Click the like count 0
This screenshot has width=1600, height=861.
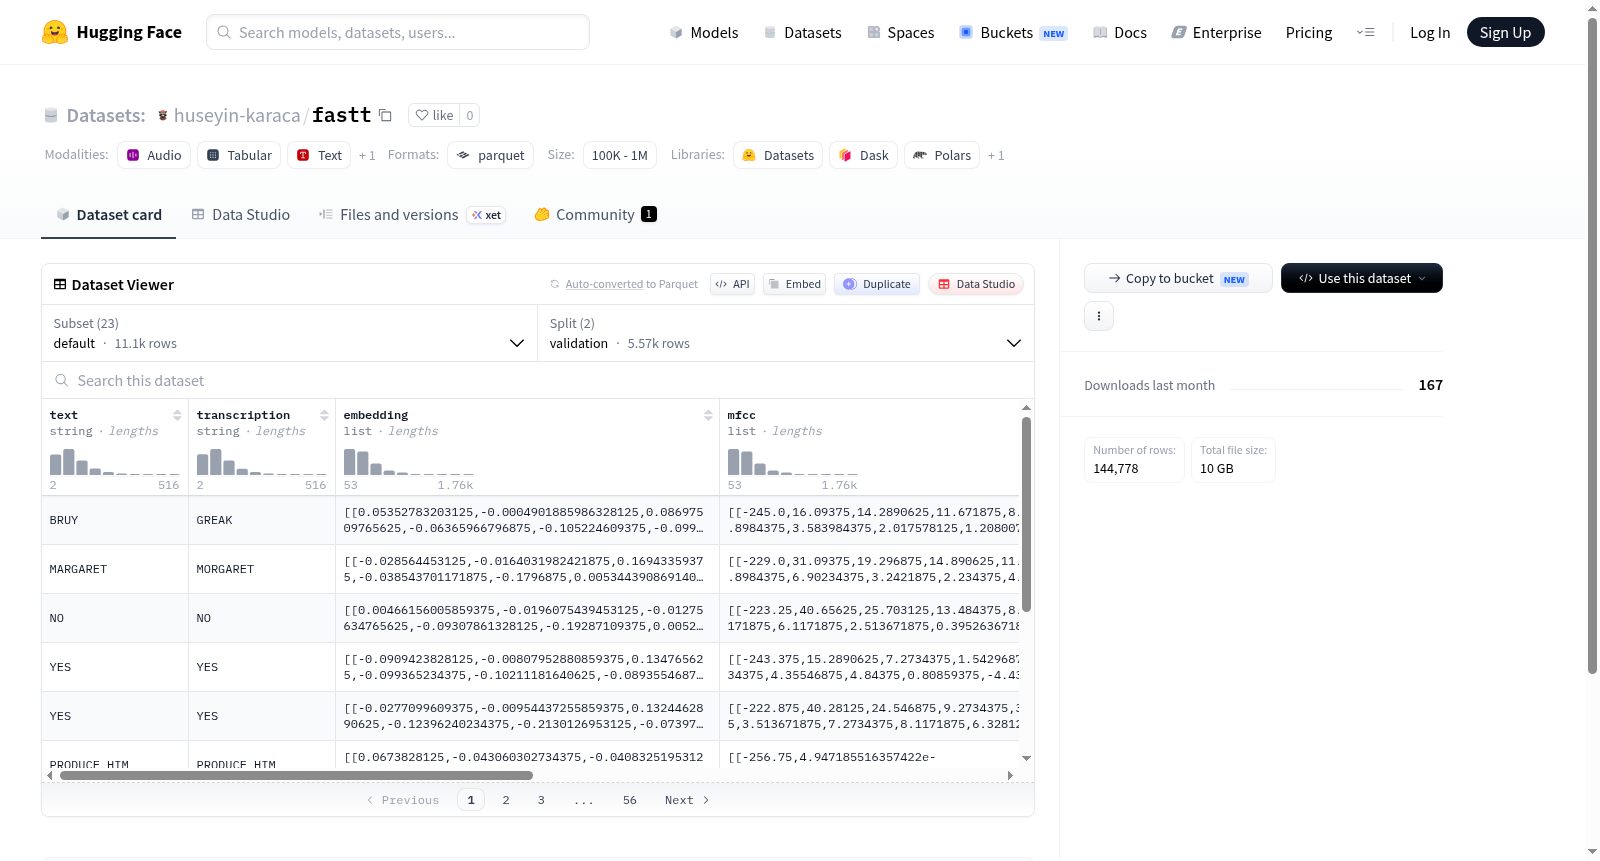(470, 115)
